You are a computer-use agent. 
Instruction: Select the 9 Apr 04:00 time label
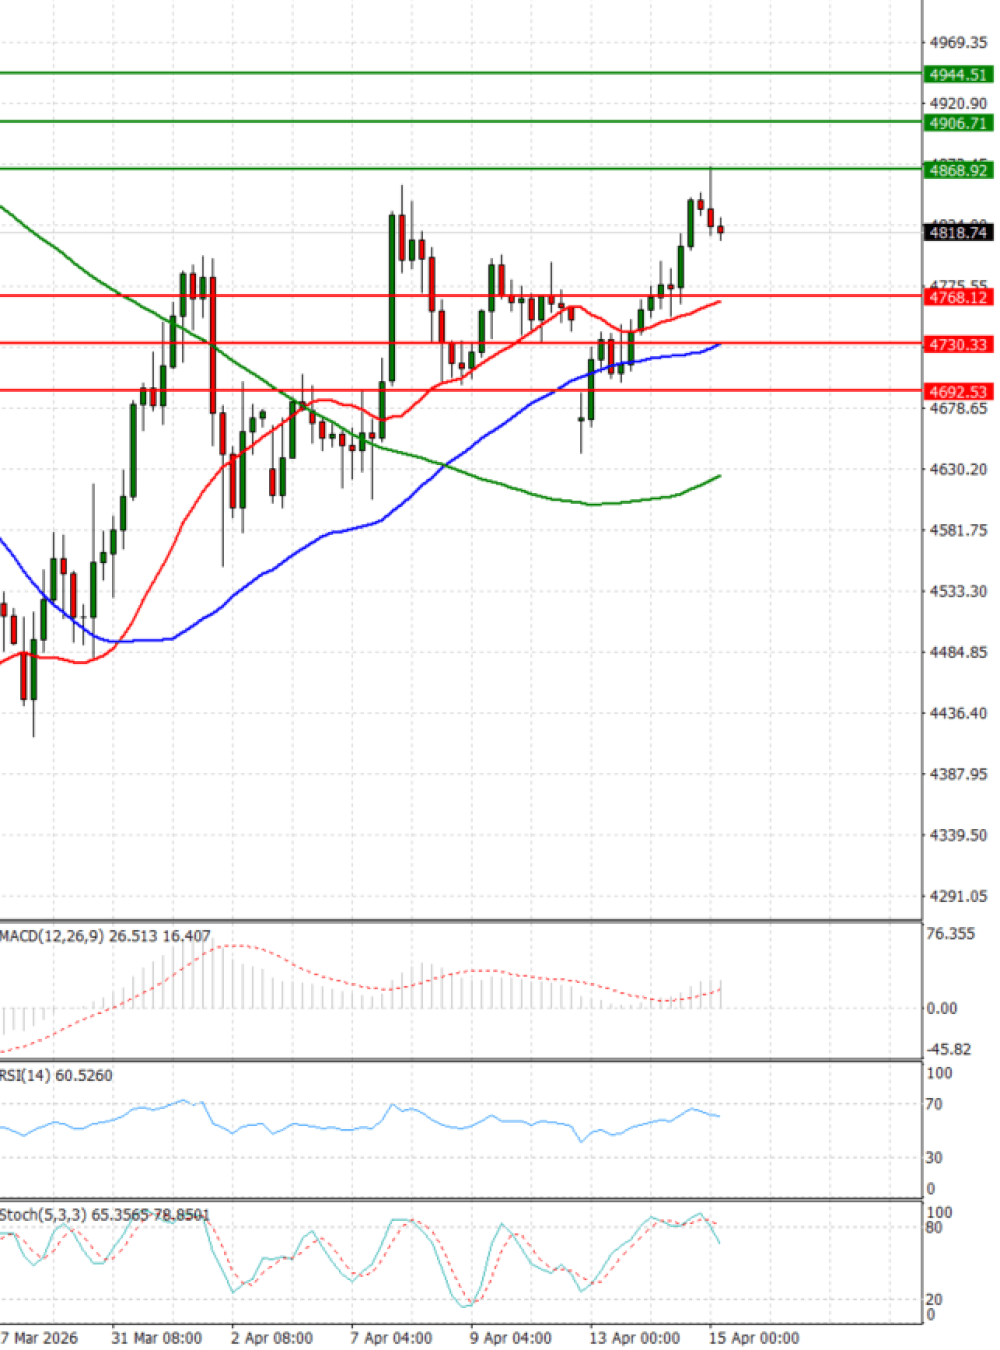tap(511, 1338)
